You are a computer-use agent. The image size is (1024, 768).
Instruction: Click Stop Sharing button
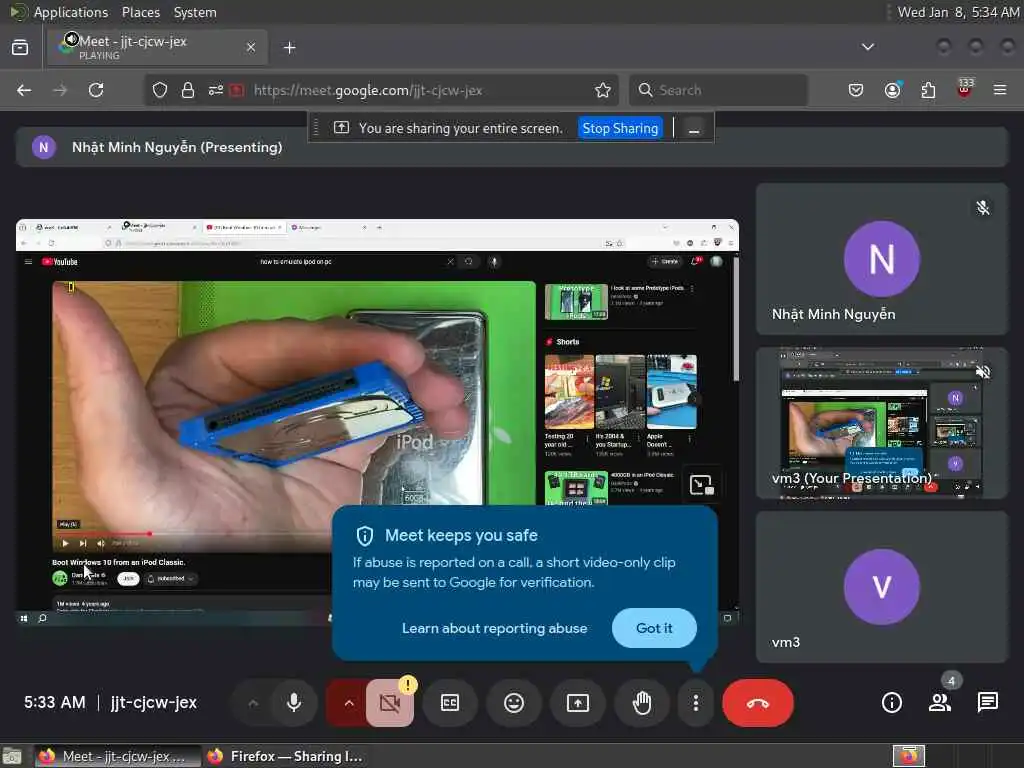tap(620, 128)
